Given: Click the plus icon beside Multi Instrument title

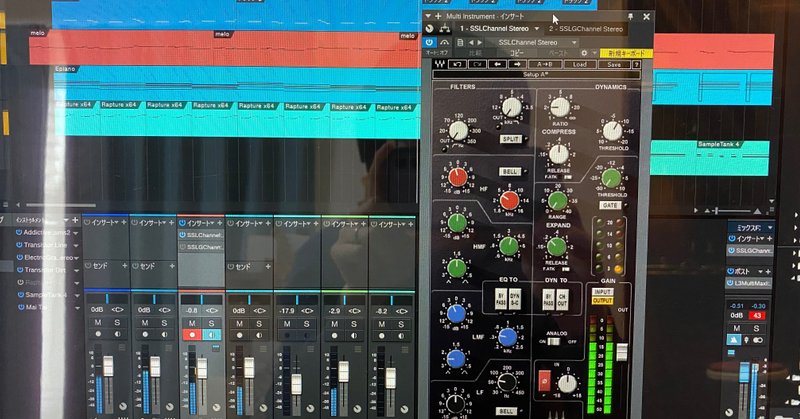Looking at the screenshot, I should [x=438, y=17].
